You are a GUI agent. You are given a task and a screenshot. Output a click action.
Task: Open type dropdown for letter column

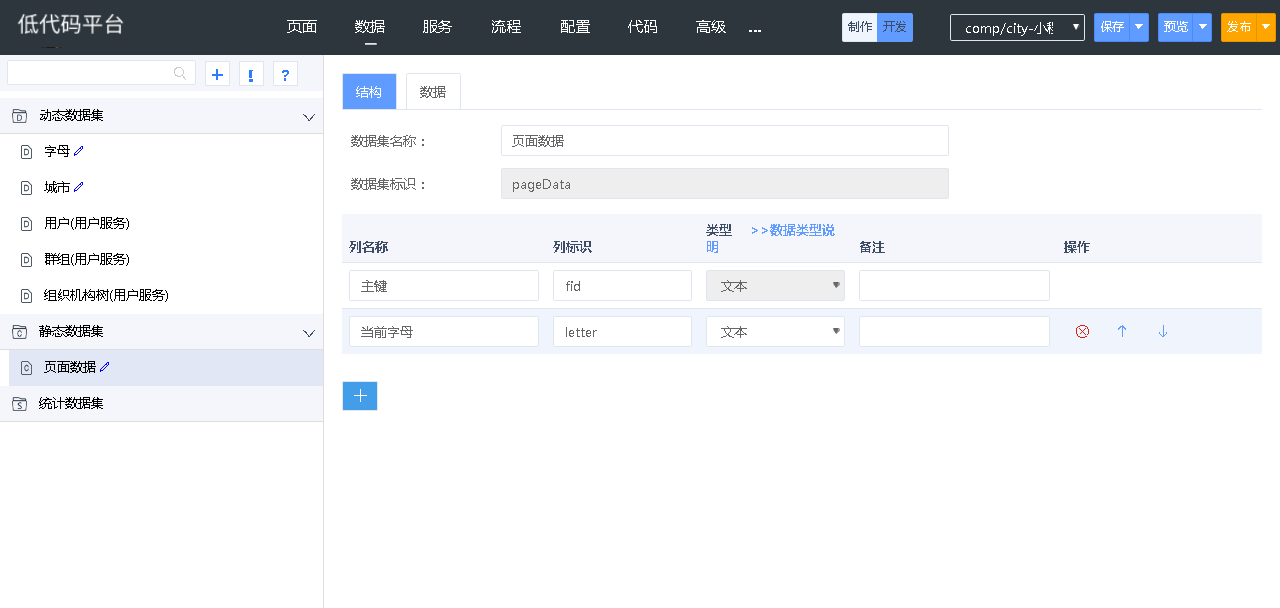(775, 332)
